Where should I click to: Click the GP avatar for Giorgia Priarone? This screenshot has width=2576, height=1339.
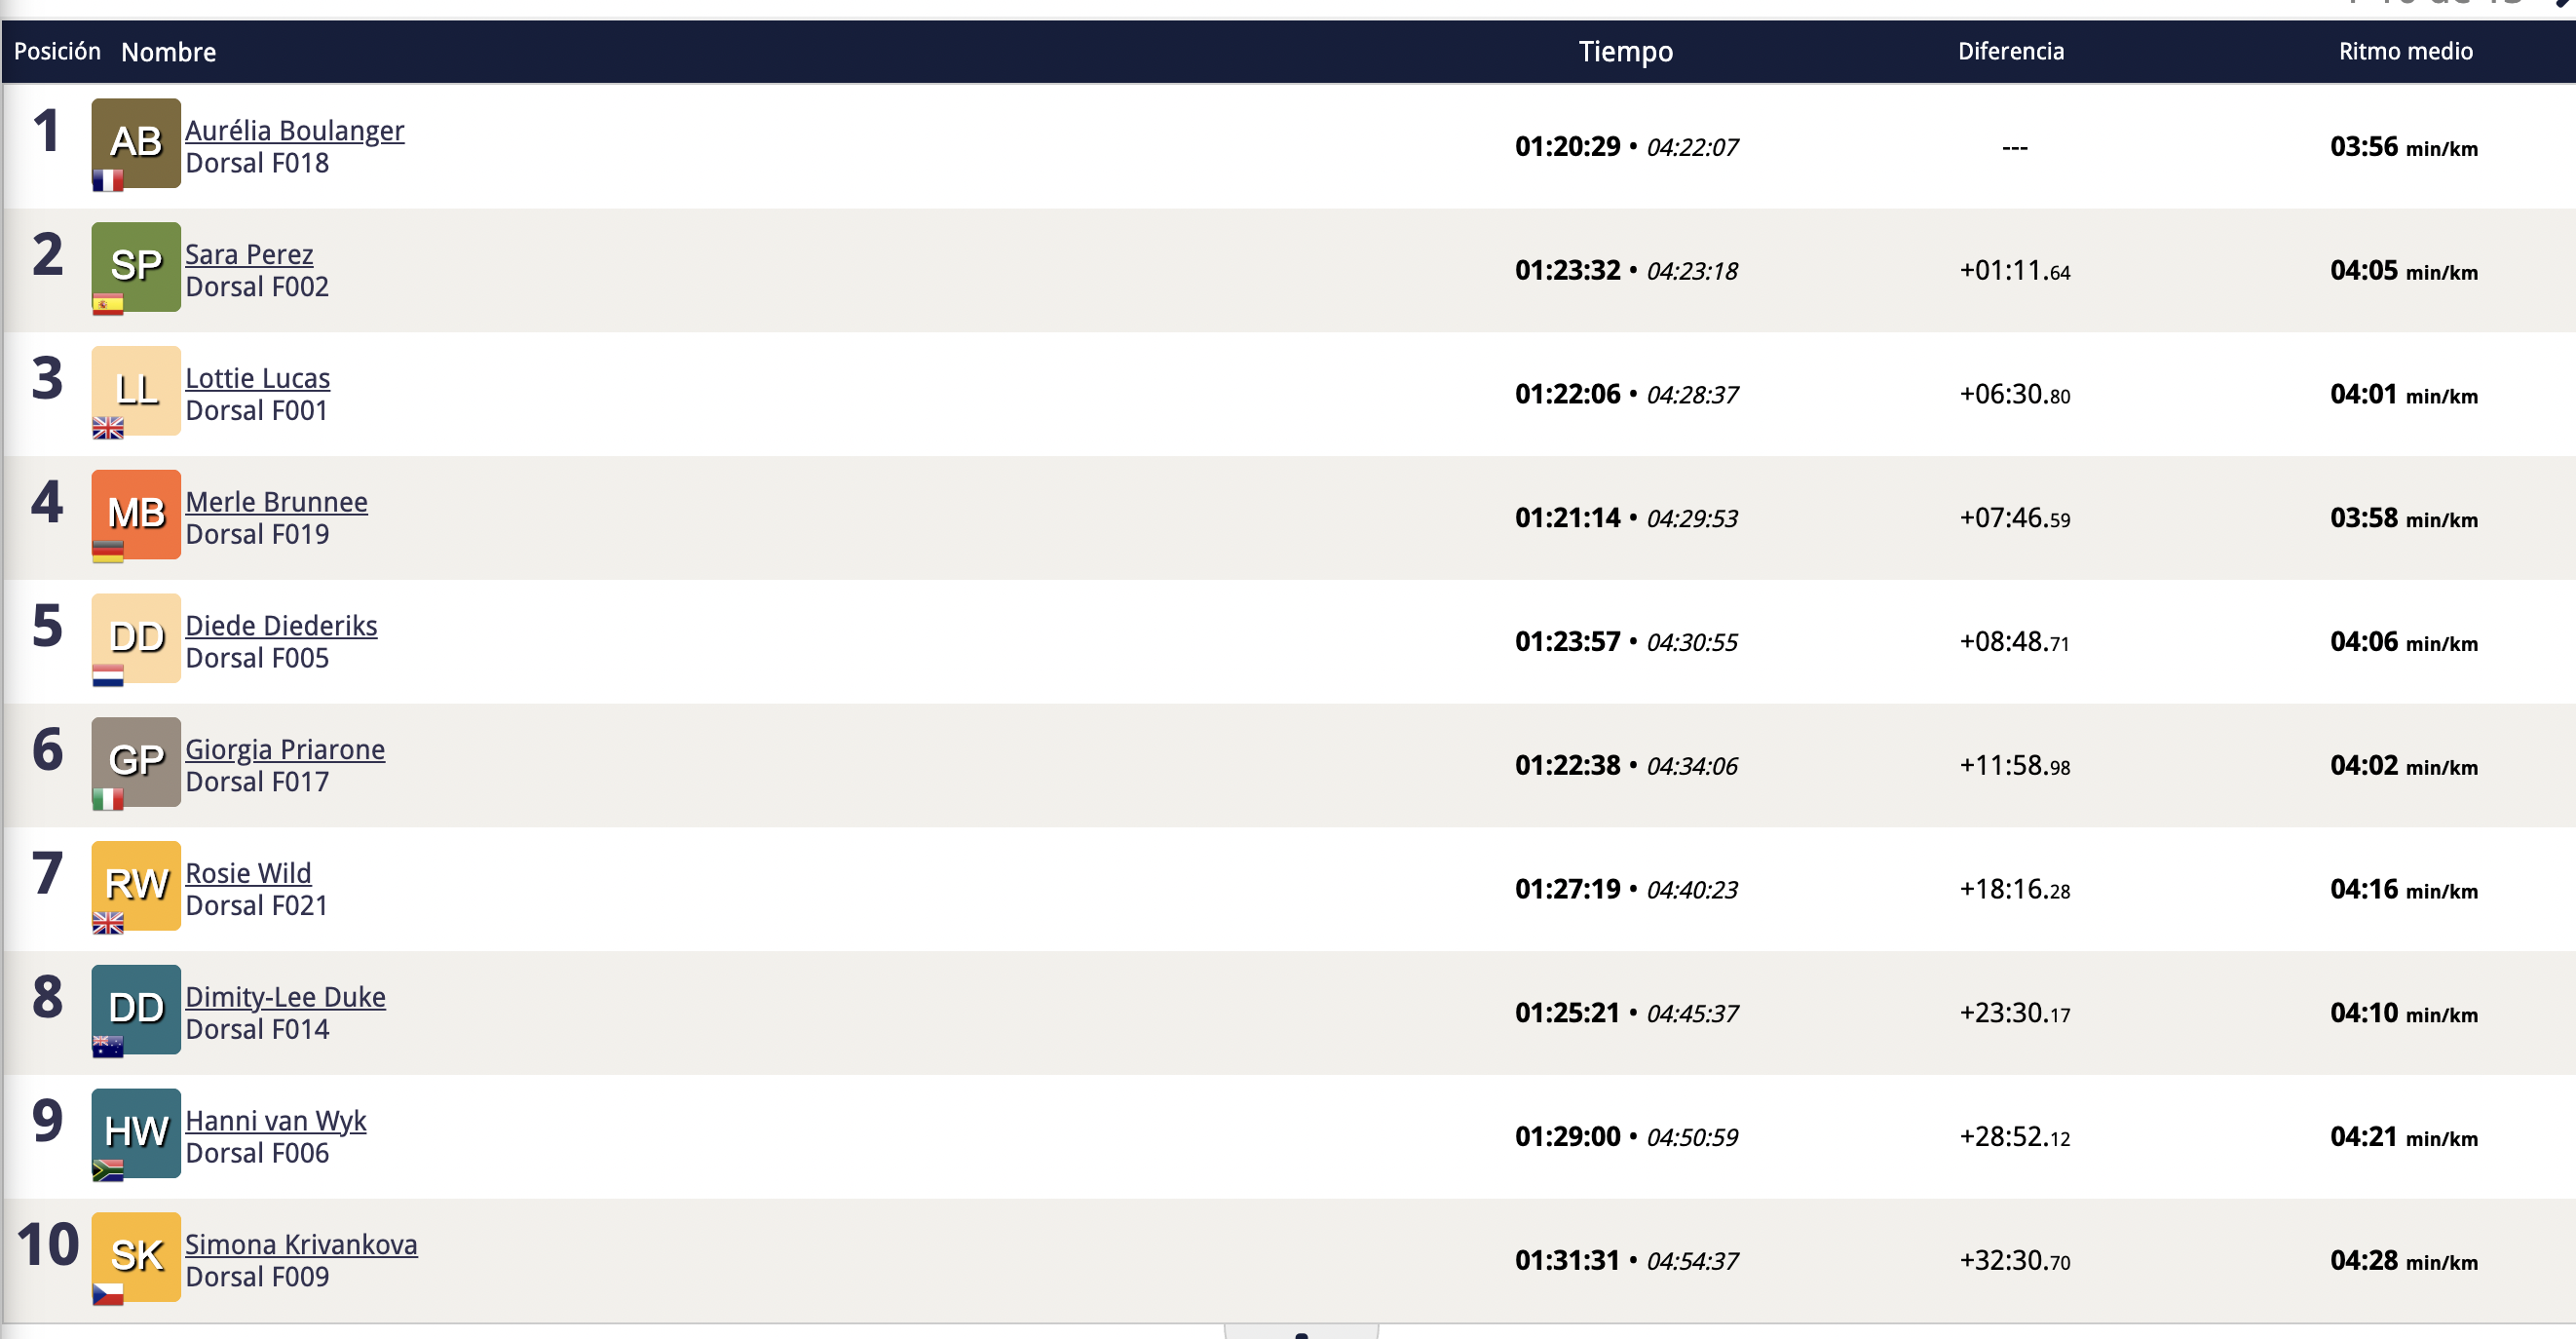point(136,762)
